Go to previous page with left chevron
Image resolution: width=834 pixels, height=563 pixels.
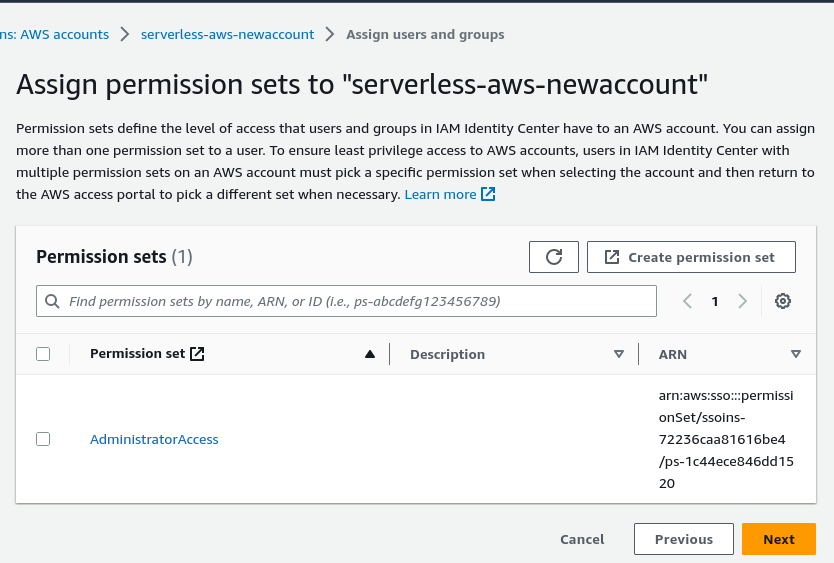coord(687,301)
